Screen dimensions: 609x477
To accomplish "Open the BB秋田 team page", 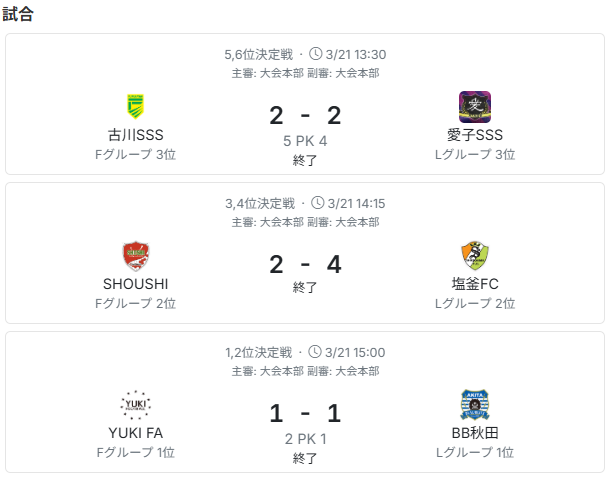I will (474, 433).
